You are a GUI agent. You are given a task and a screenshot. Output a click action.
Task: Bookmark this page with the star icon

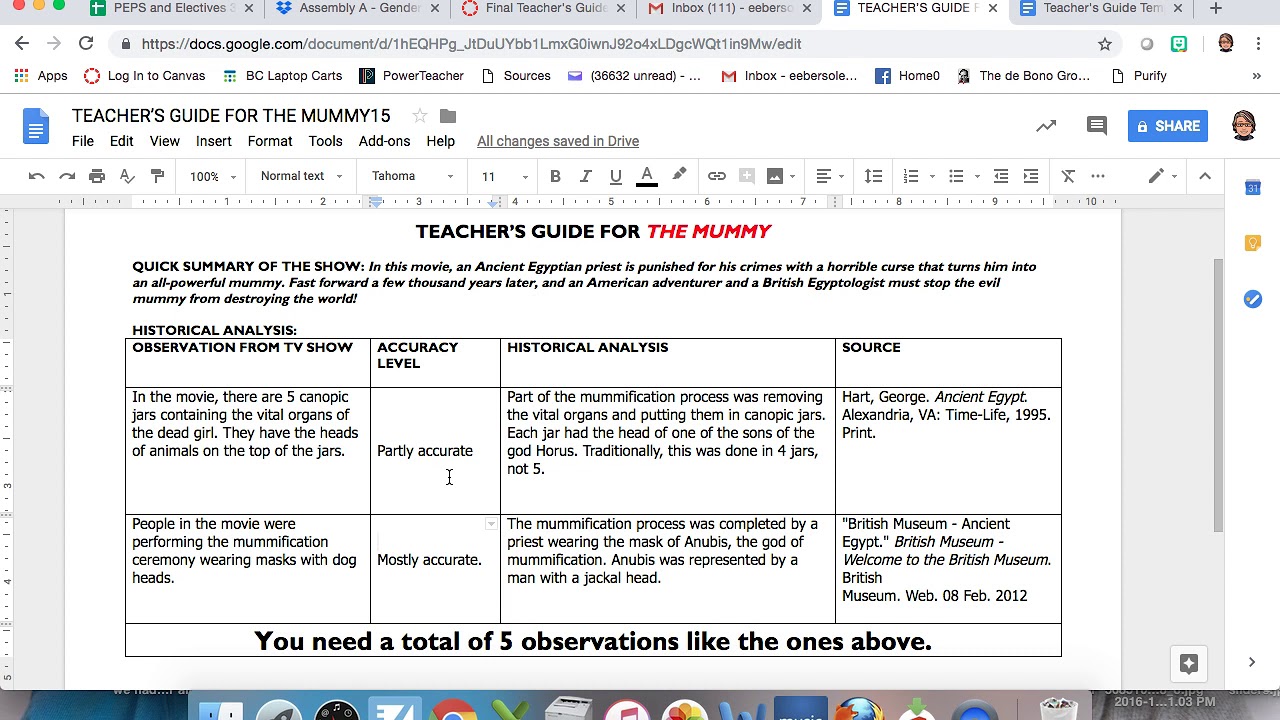(1105, 44)
